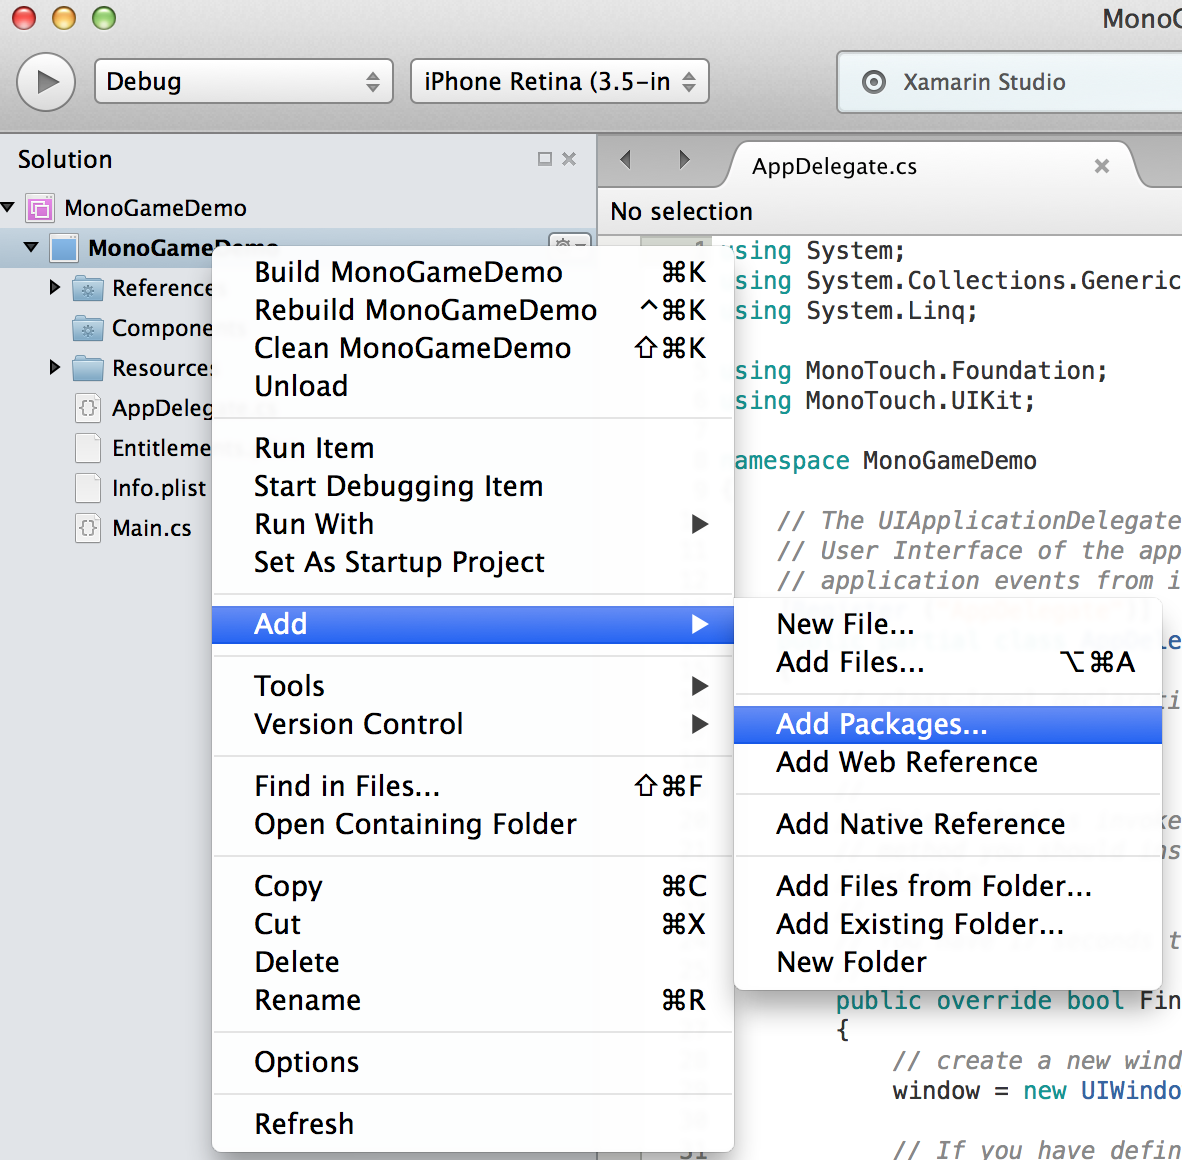Click the AppDelegate file icon in tree
The width and height of the screenshot is (1182, 1160).
pos(88,408)
